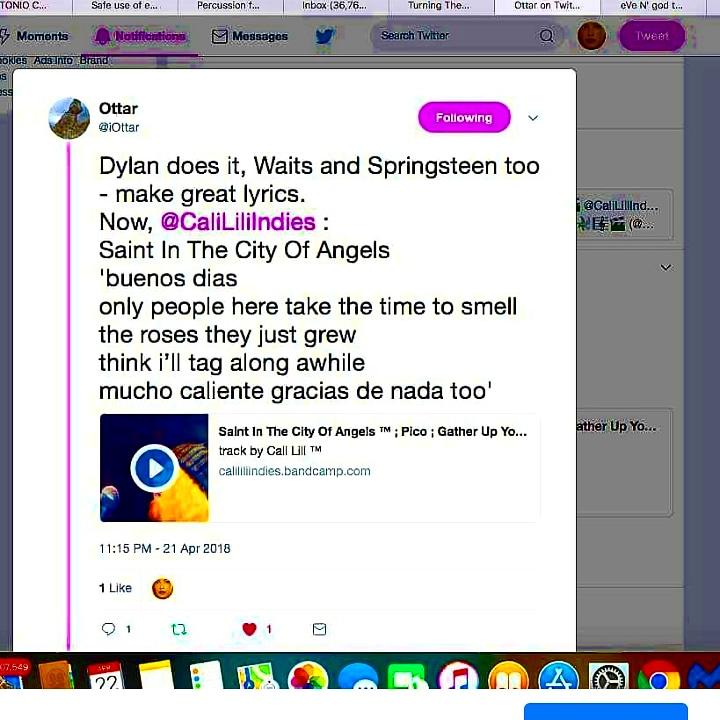Image resolution: width=720 pixels, height=720 pixels.
Task: Switch to the Percussion browser tab
Action: click(x=230, y=6)
